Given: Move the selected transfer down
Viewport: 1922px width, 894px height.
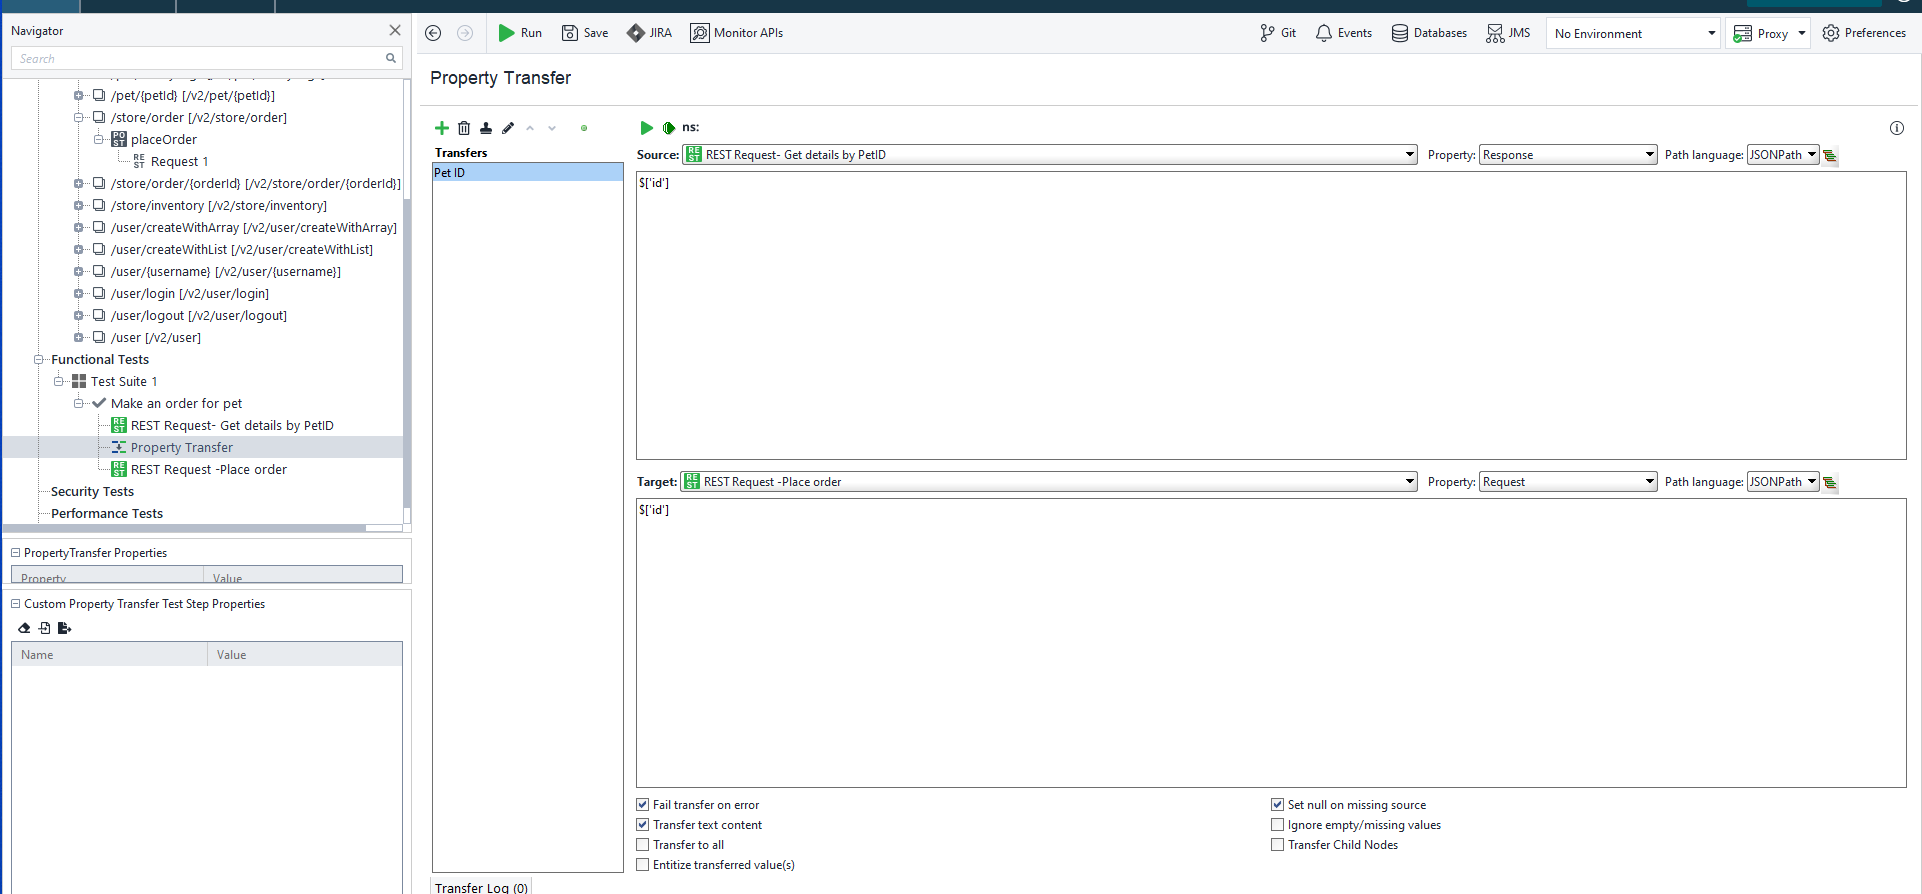Looking at the screenshot, I should [552, 128].
